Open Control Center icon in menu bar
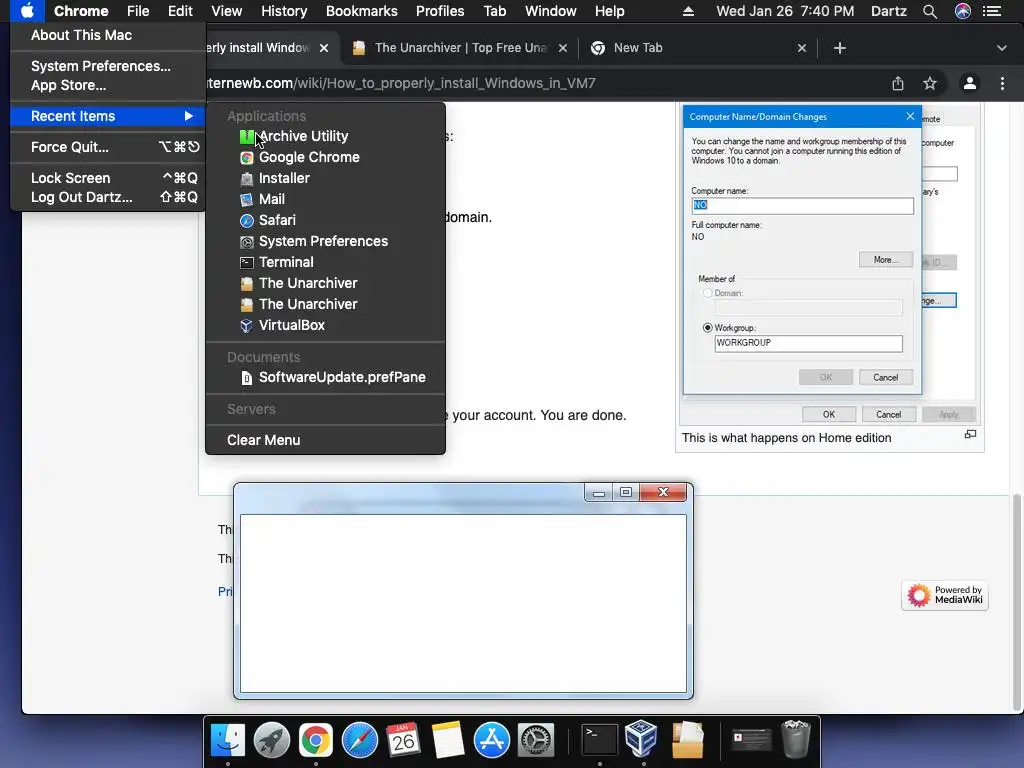Screen dimensions: 1024x768 pos(992,11)
